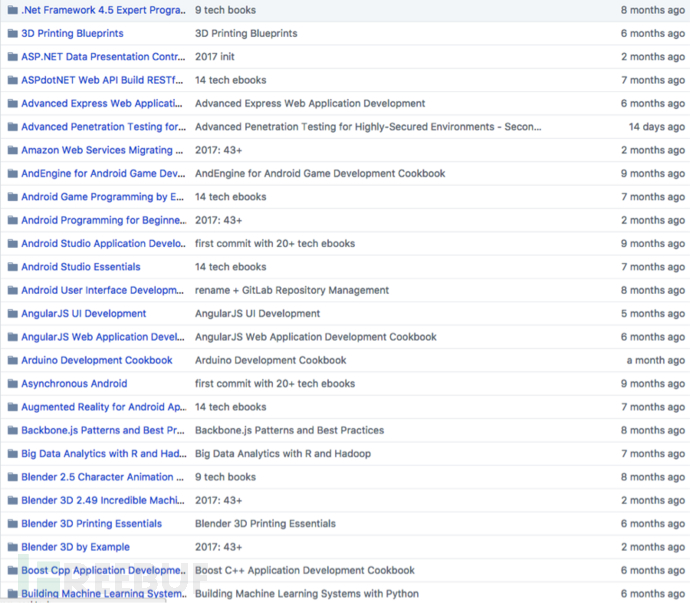This screenshot has width=690, height=603.
Task: Click 'AngularJS Web Application Development Cookbook' commit message
Action: [x=316, y=337]
